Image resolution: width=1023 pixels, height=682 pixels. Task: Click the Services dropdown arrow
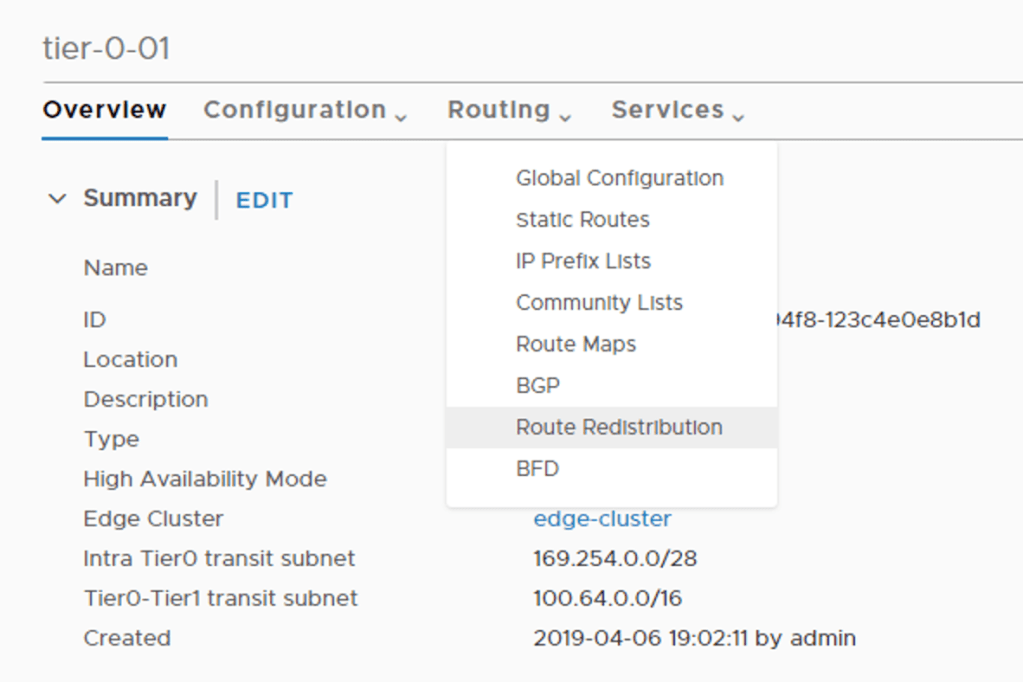(738, 117)
